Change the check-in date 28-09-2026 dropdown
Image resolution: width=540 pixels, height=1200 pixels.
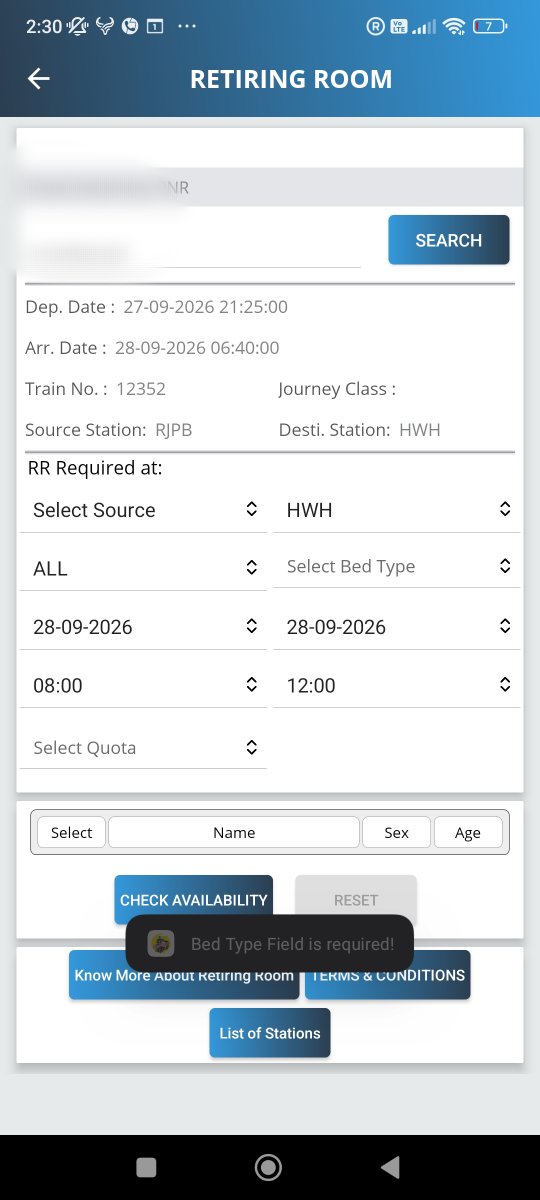(x=143, y=627)
